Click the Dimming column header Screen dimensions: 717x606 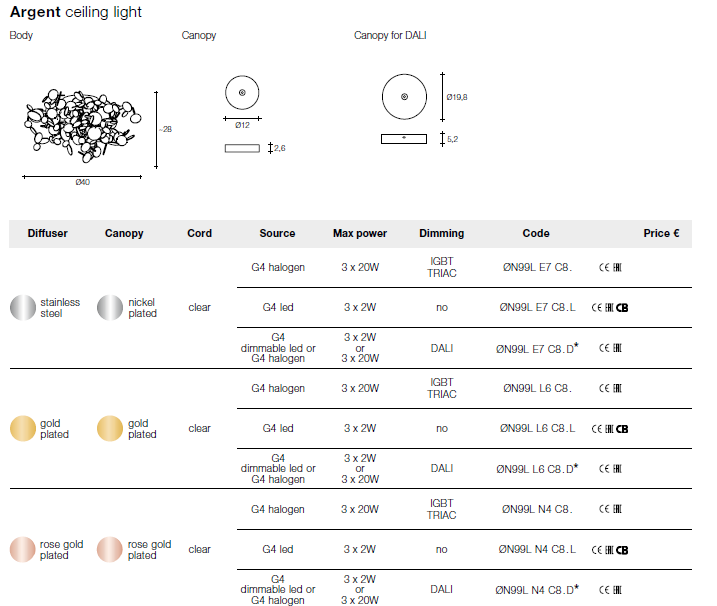442,233
